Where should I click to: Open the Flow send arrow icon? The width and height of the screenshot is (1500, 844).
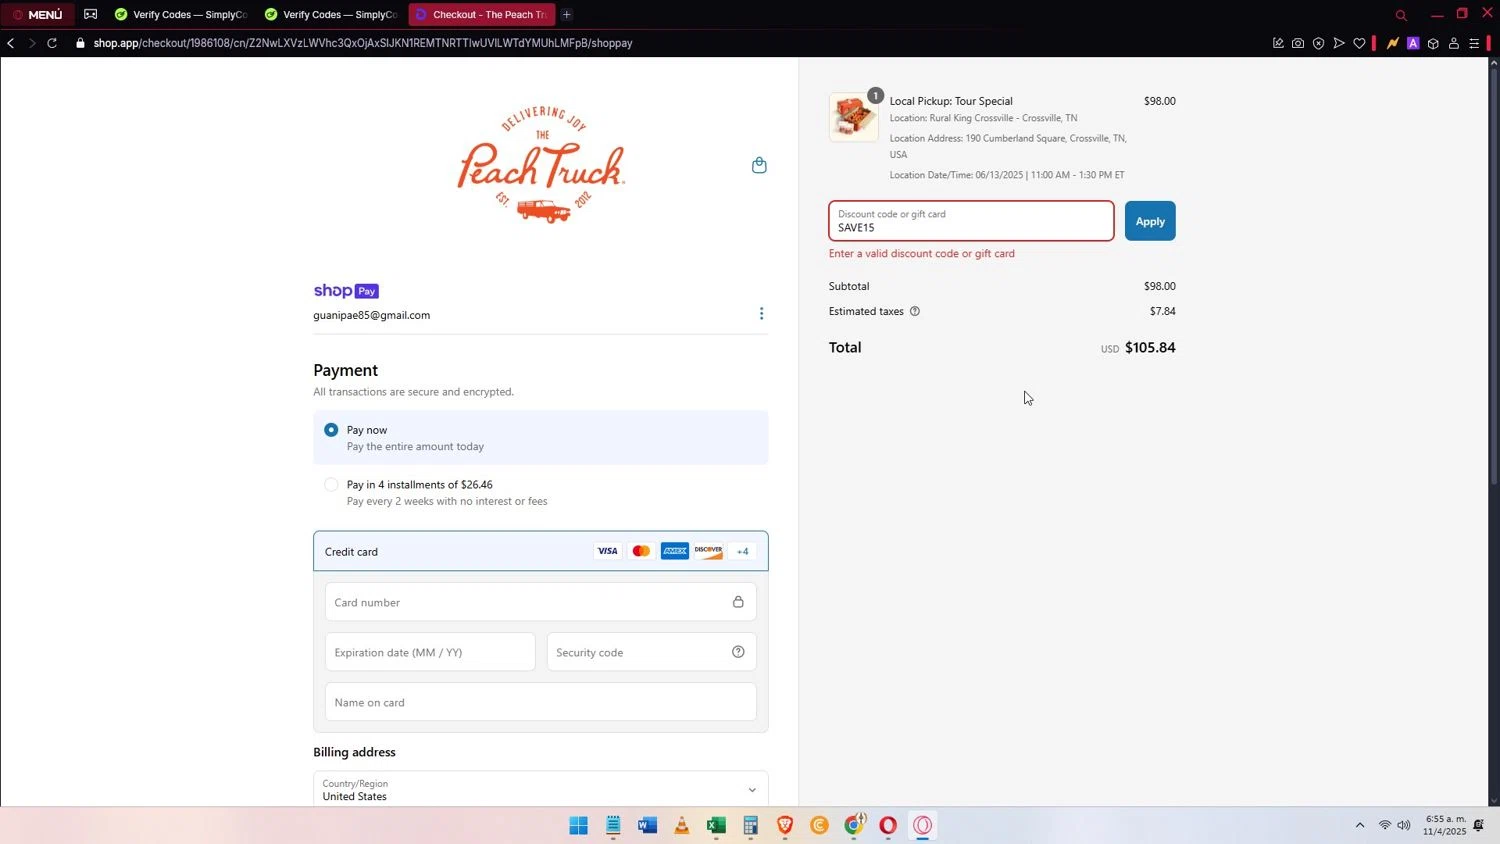coord(1339,43)
